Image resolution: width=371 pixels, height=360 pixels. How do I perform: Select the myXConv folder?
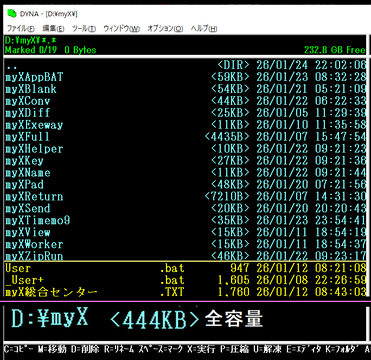click(x=185, y=101)
